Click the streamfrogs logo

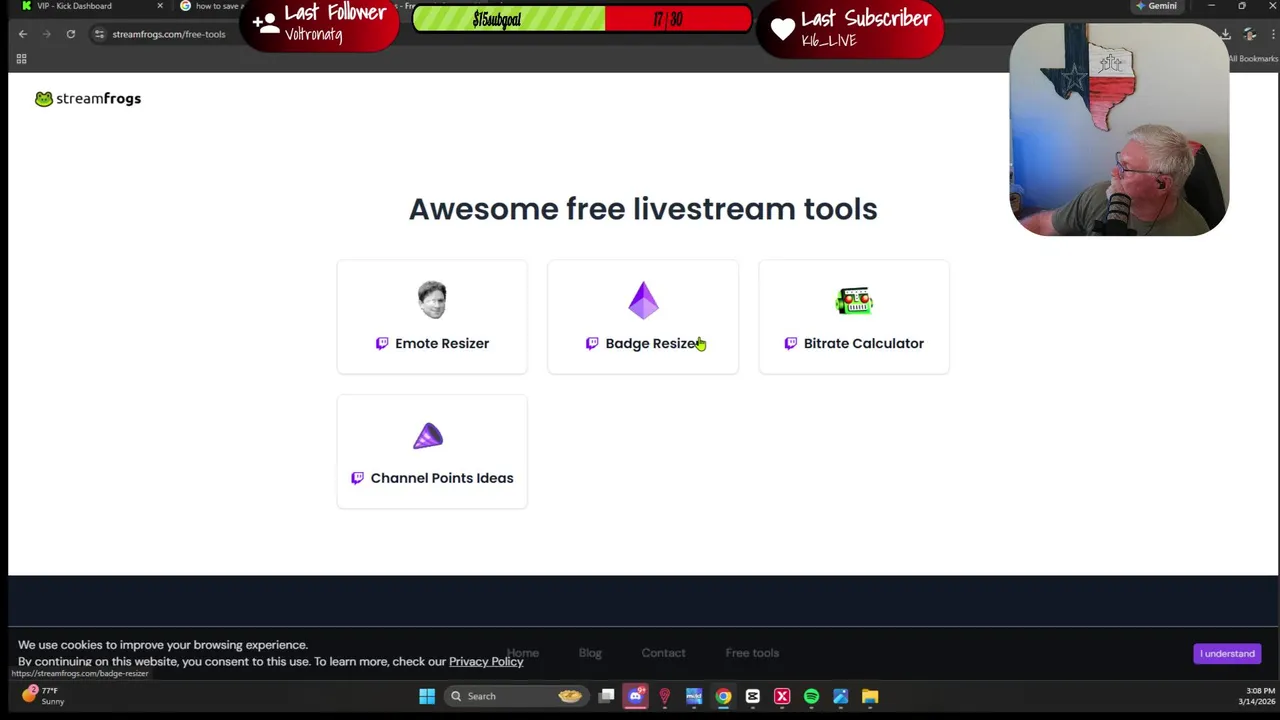pos(88,98)
